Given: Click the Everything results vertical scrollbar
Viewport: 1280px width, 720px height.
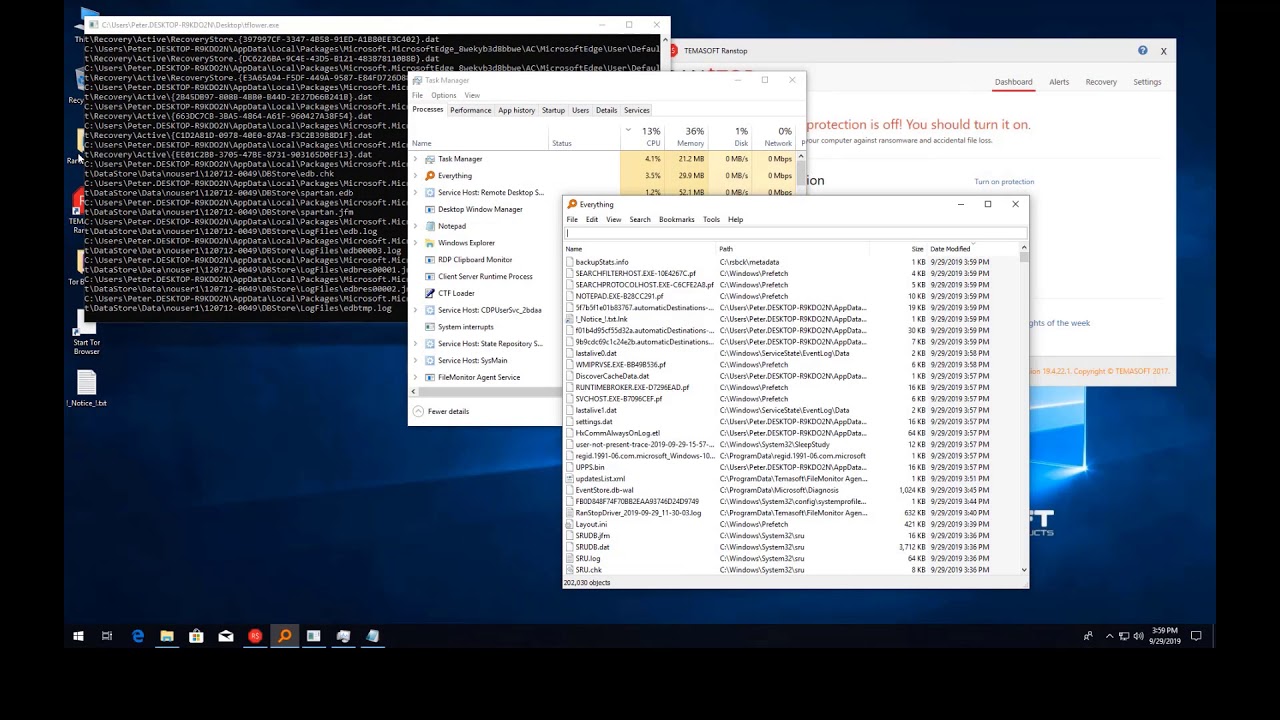Looking at the screenshot, I should point(1023,410).
